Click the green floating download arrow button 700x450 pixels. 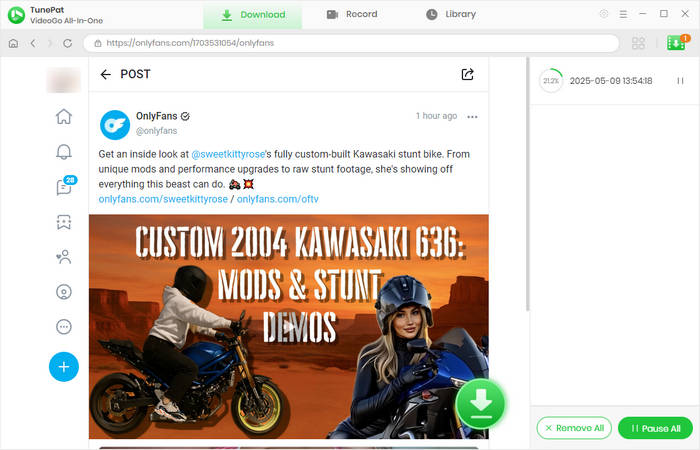[x=481, y=403]
